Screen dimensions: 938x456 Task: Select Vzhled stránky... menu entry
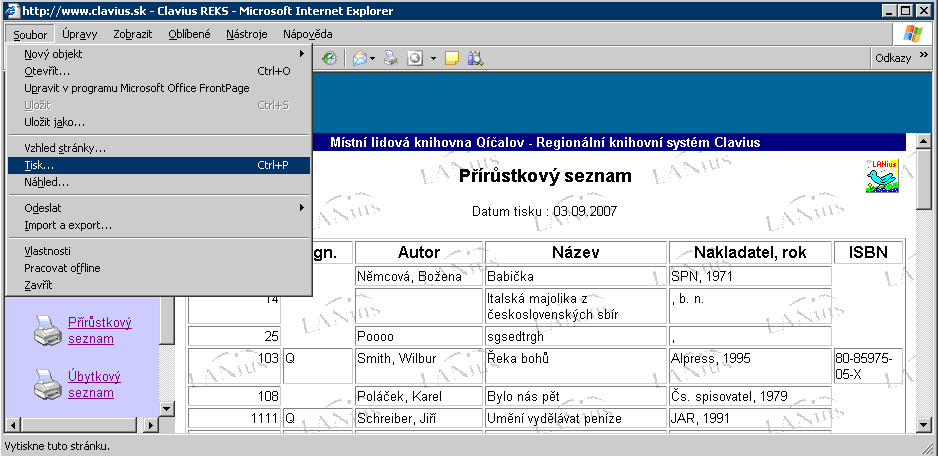click(x=159, y=147)
